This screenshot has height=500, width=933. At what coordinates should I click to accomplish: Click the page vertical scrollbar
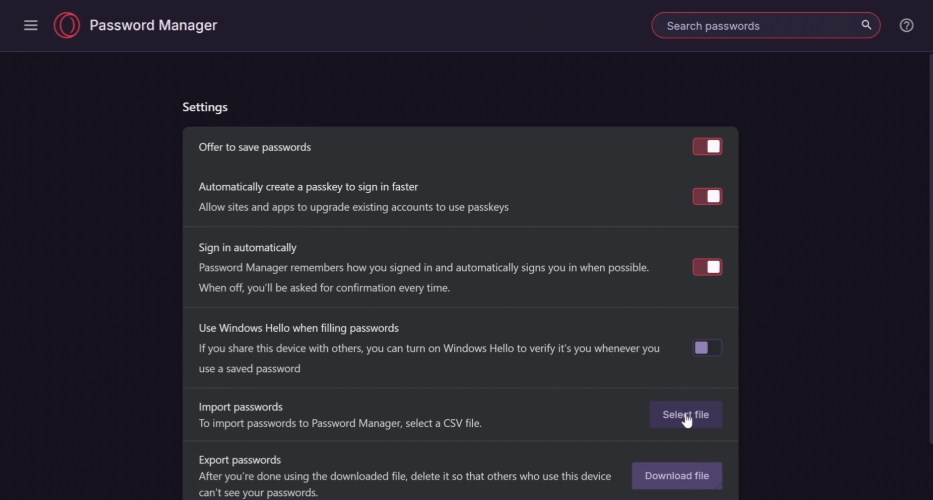pyautogui.click(x=930, y=249)
